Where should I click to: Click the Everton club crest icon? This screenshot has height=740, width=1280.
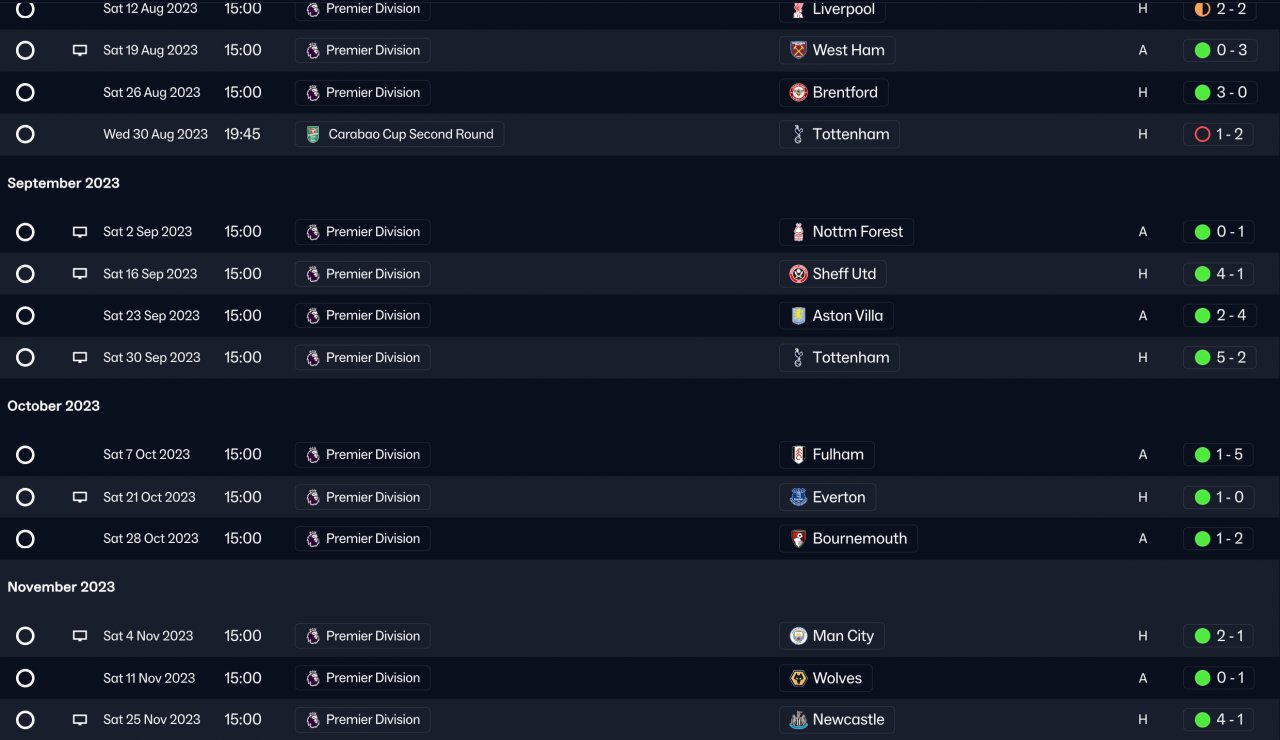tap(798, 497)
